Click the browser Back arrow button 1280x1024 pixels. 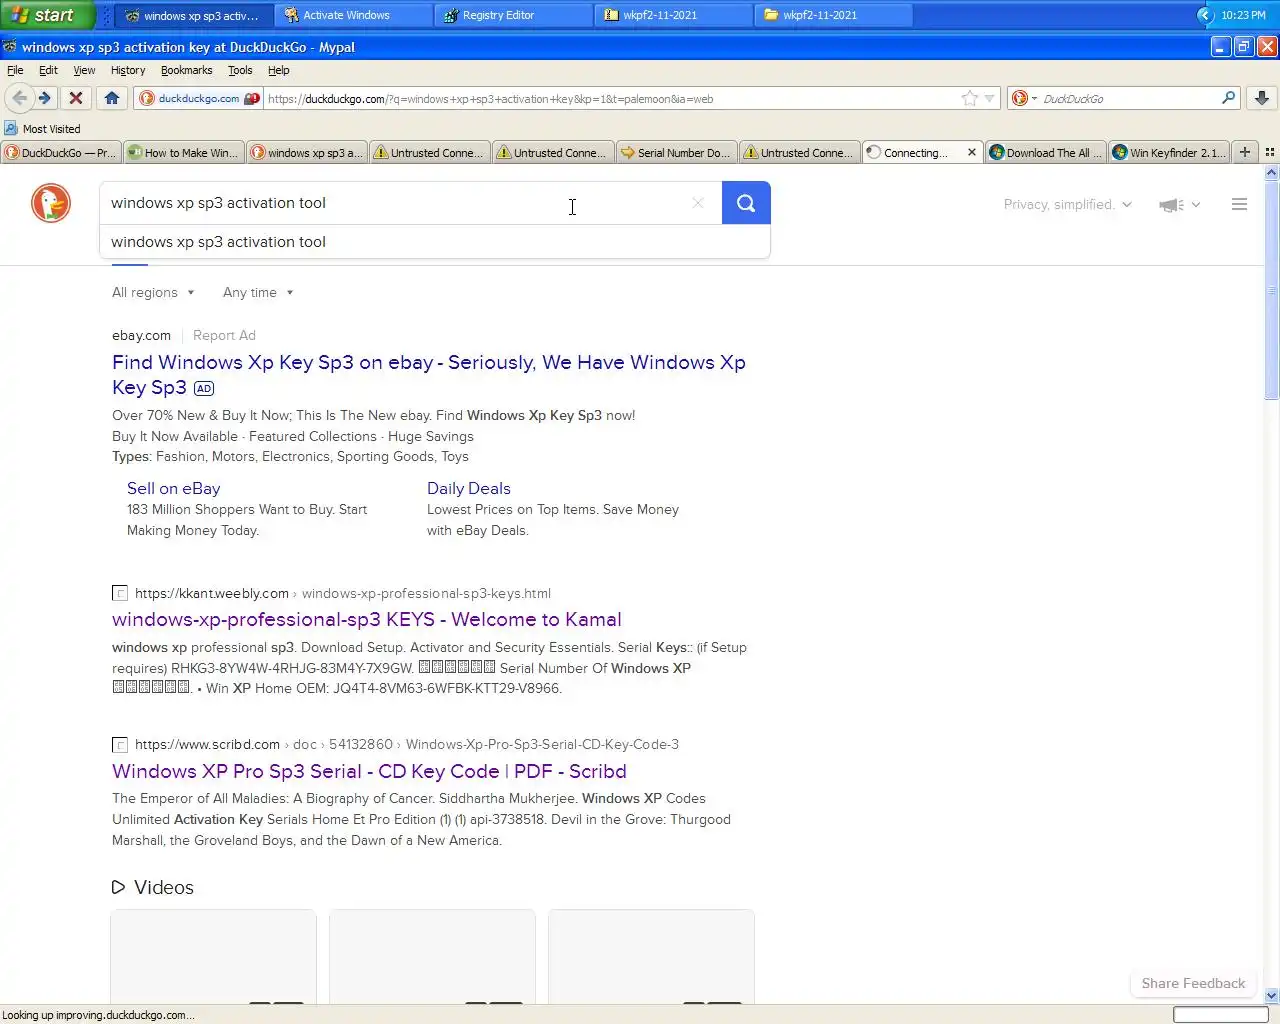(19, 98)
